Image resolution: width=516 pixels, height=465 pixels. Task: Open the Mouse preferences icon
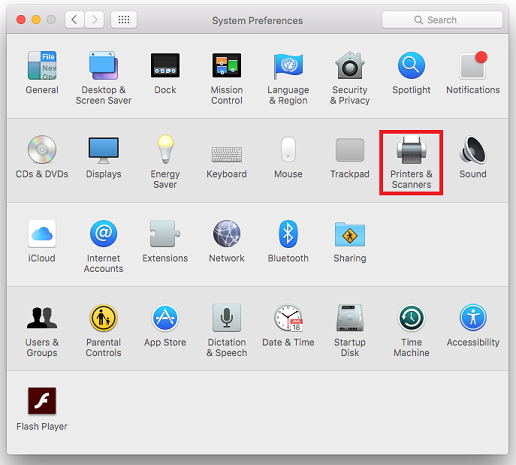(x=288, y=150)
